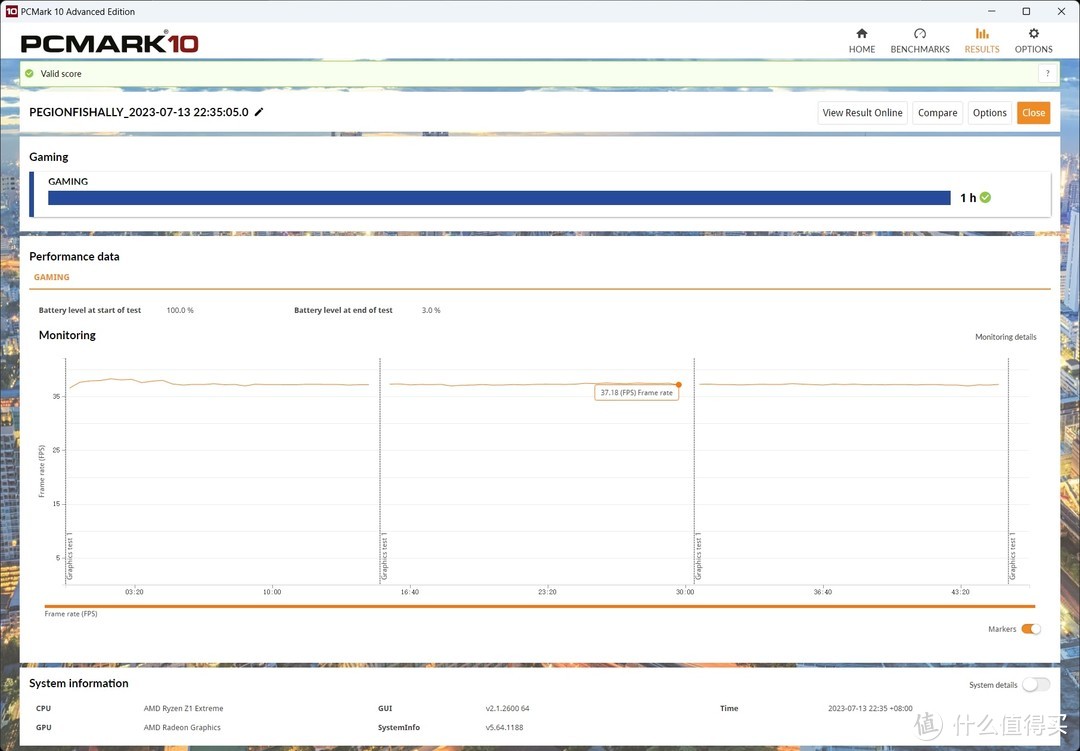Click the orange Frame rate range bar
Image resolution: width=1080 pixels, height=751 pixels.
pyautogui.click(x=539, y=606)
